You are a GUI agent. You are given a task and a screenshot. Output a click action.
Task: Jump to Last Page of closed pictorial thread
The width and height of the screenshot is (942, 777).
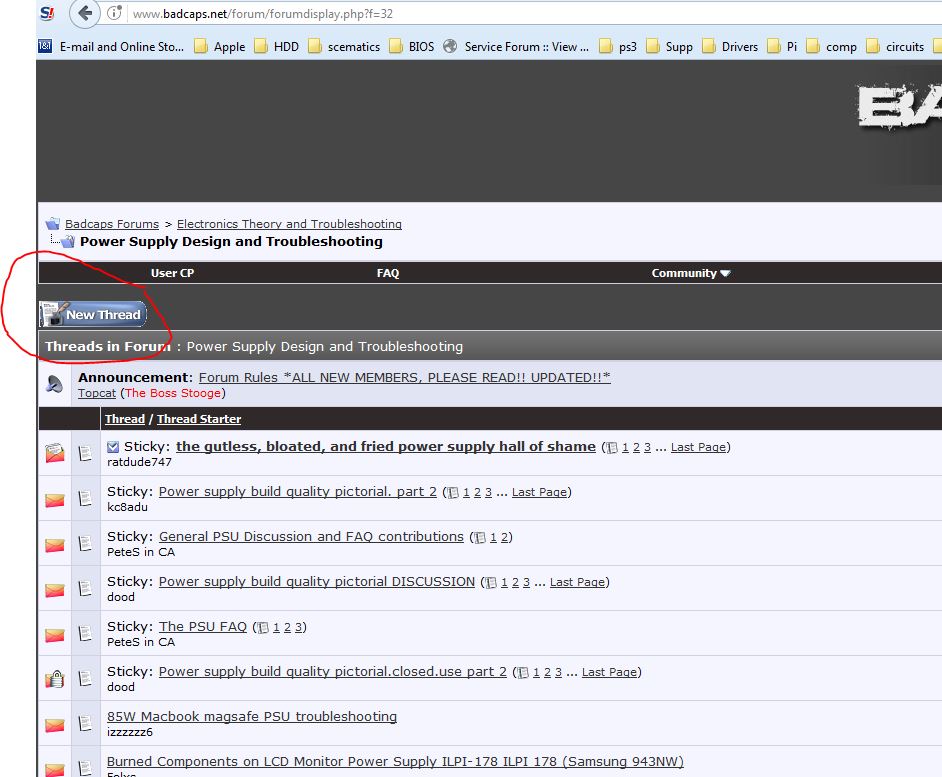pos(609,672)
